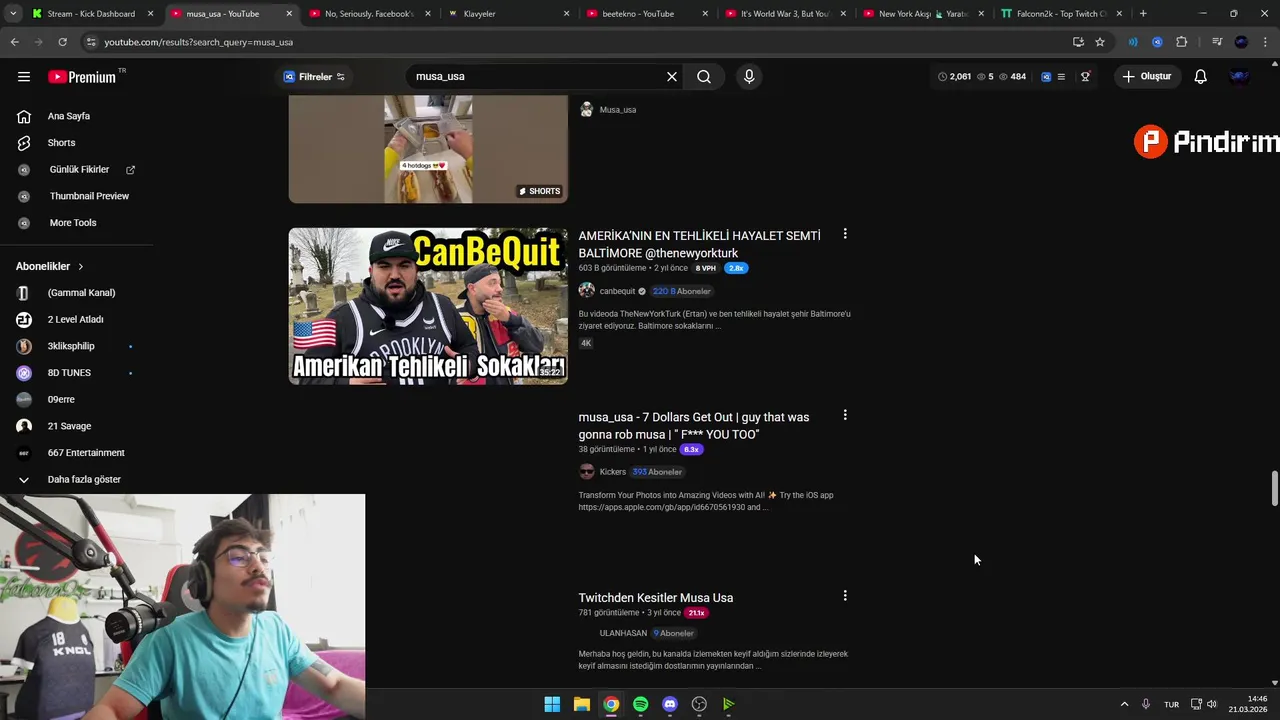Open the CanBeQuit Baltimore video thumbnail
Image resolution: width=1280 pixels, height=720 pixels.
click(x=428, y=306)
